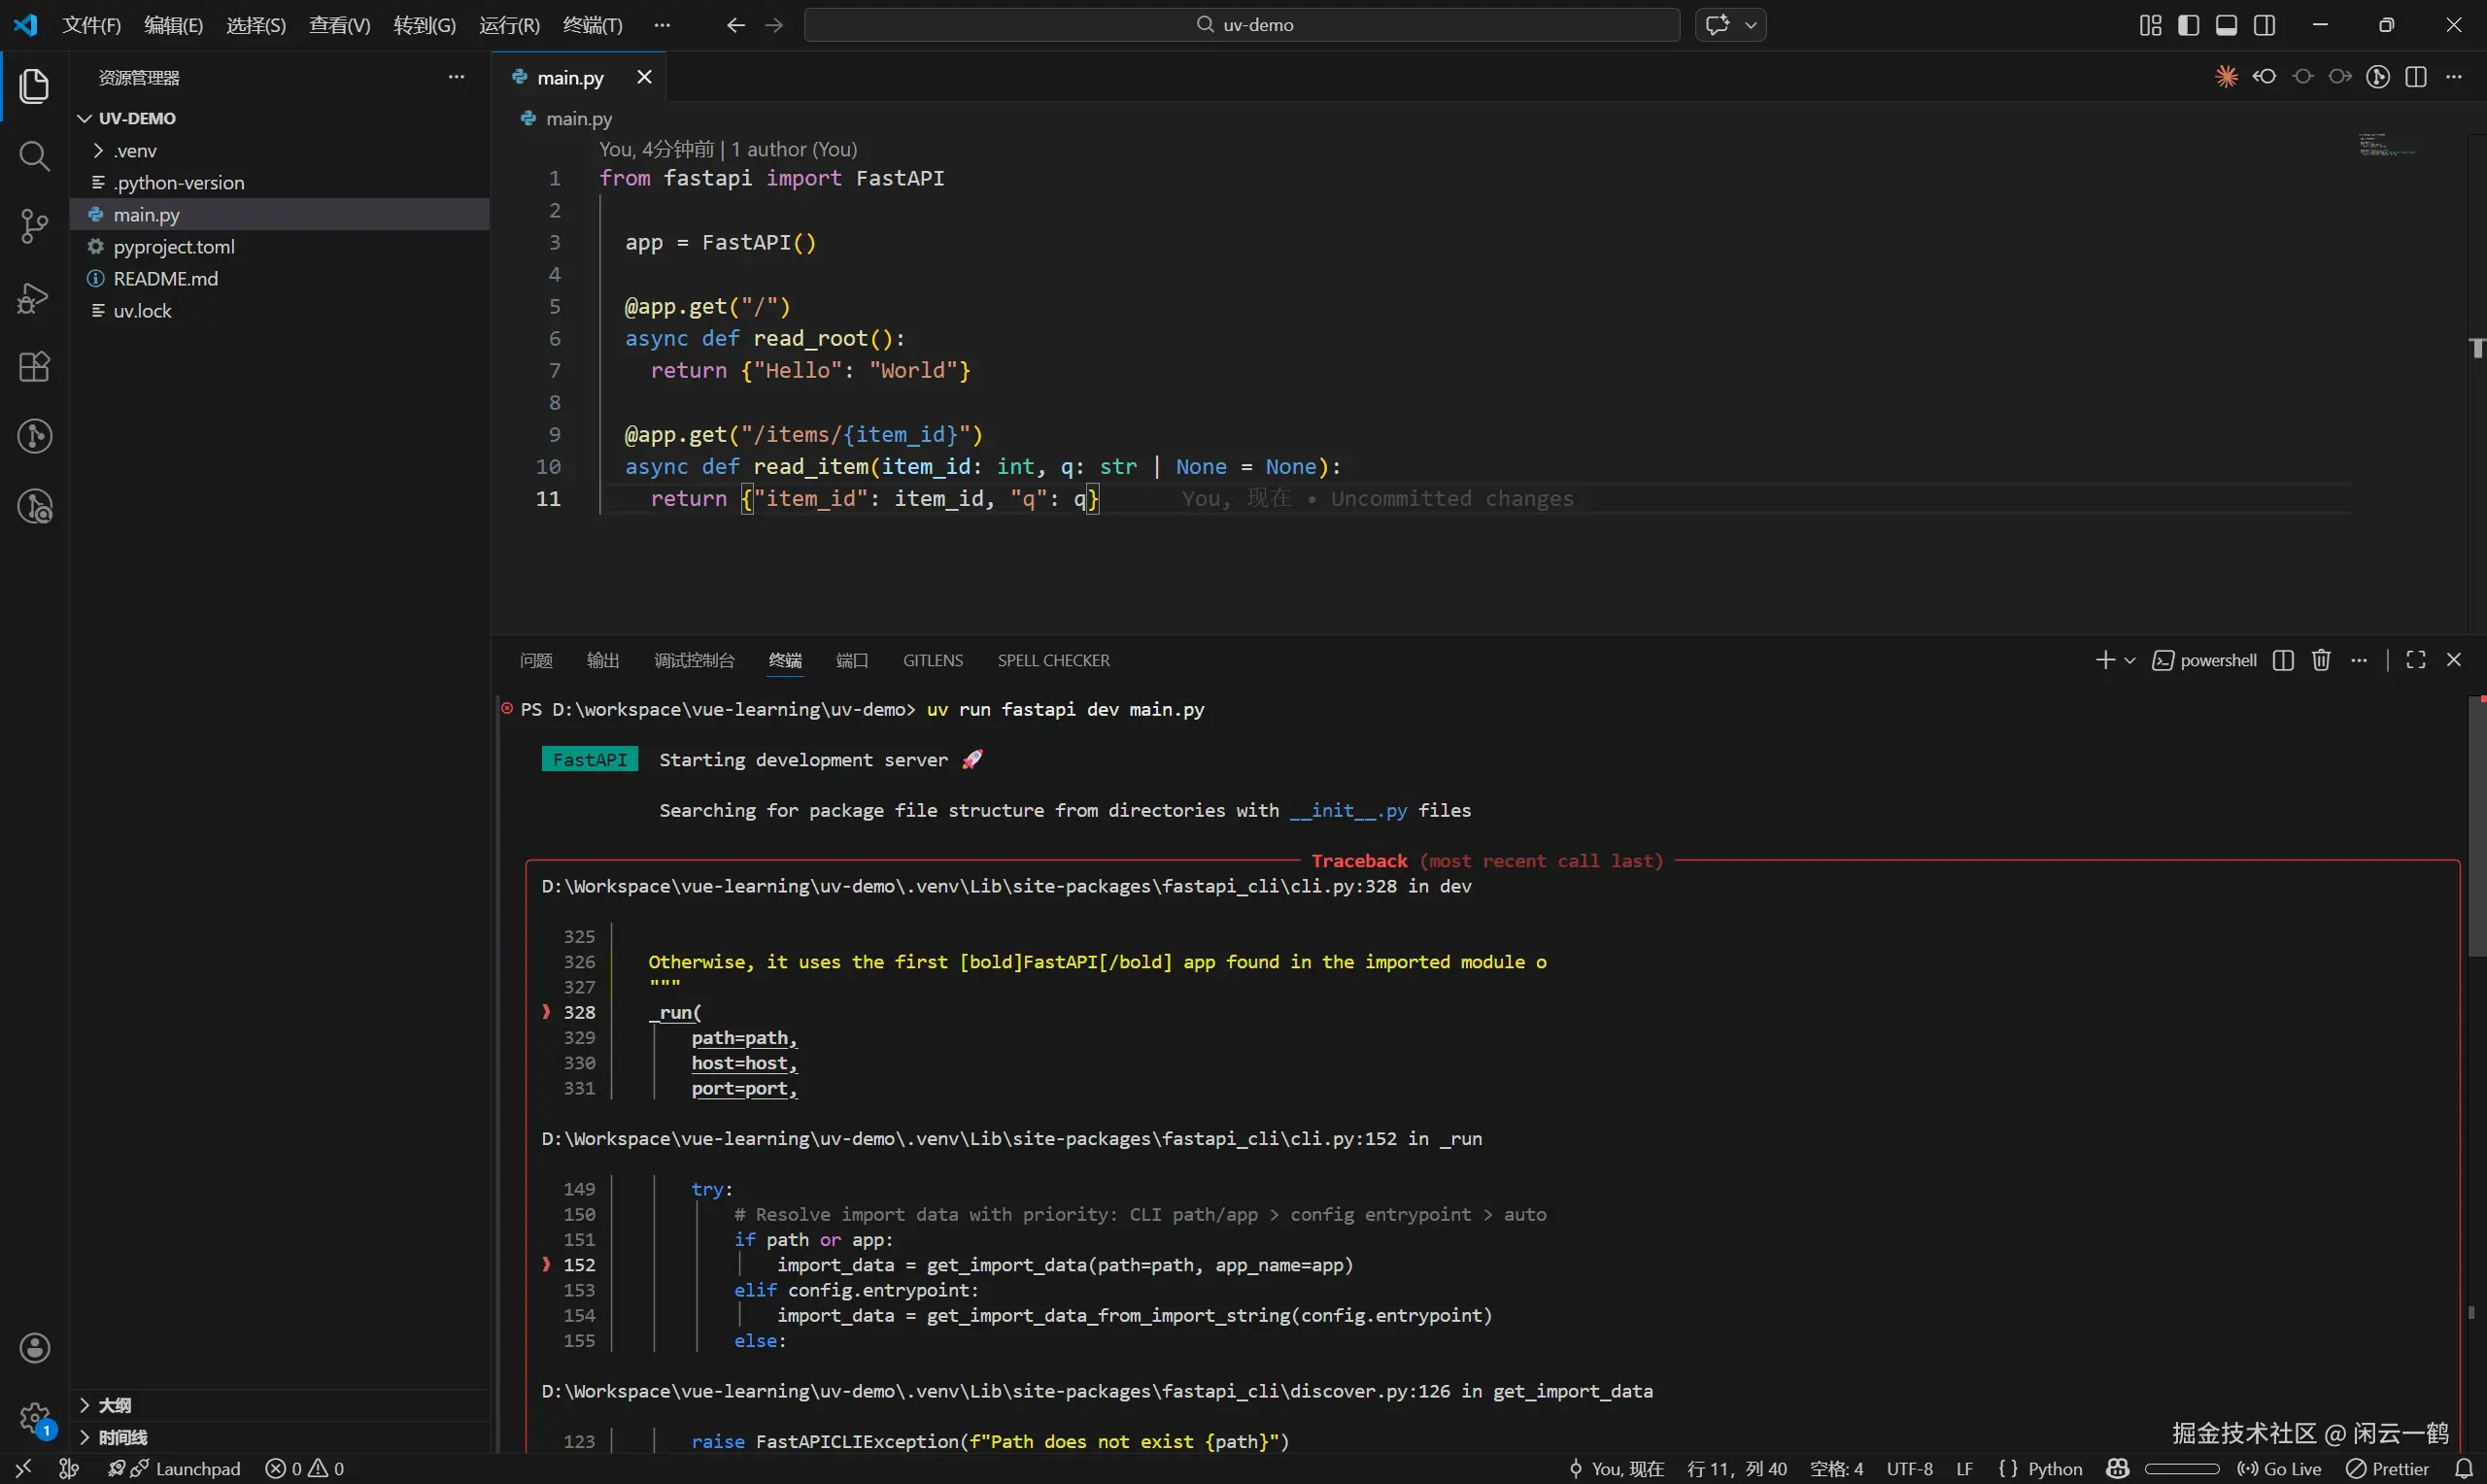
Task: Toggle the bottom panel layout button
Action: [2226, 25]
